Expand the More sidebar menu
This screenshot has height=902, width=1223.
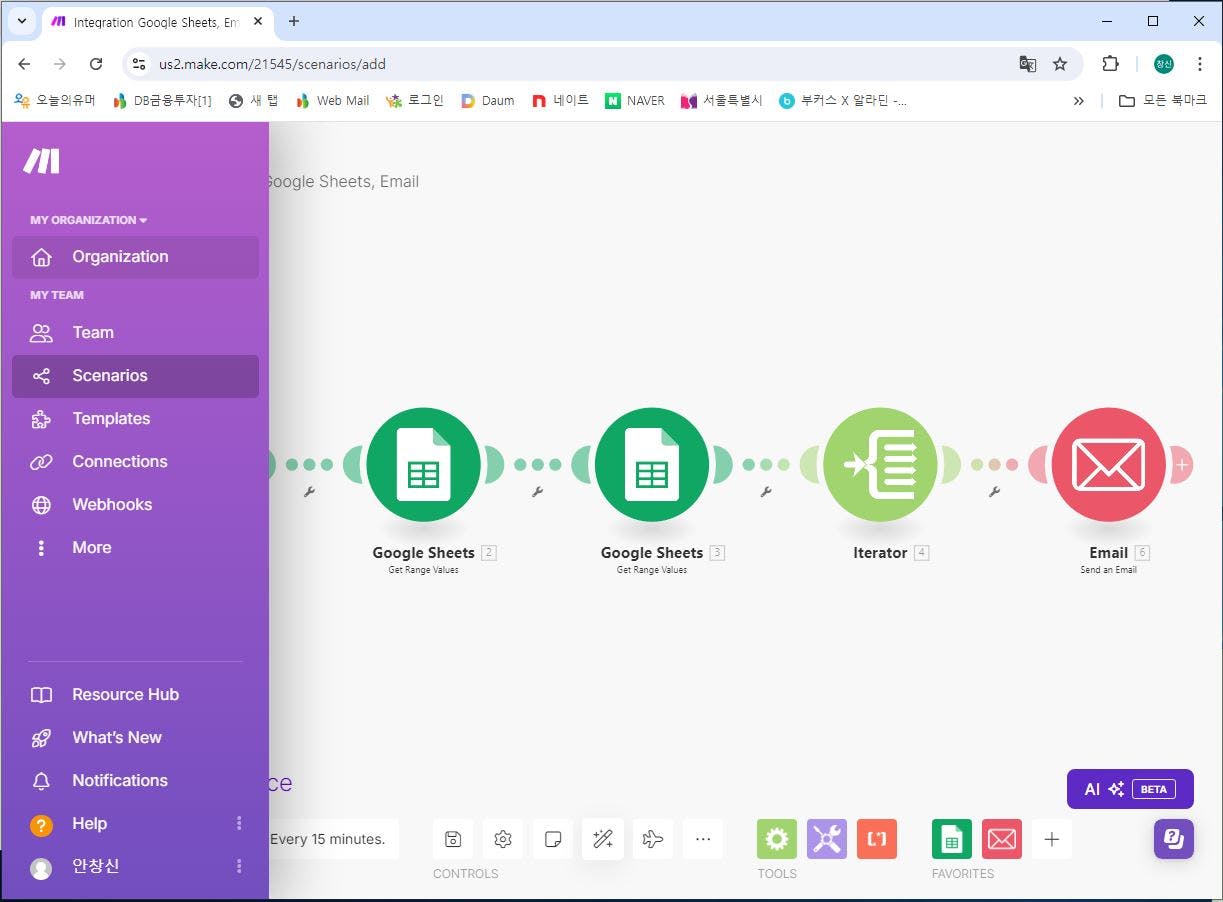[135, 548]
